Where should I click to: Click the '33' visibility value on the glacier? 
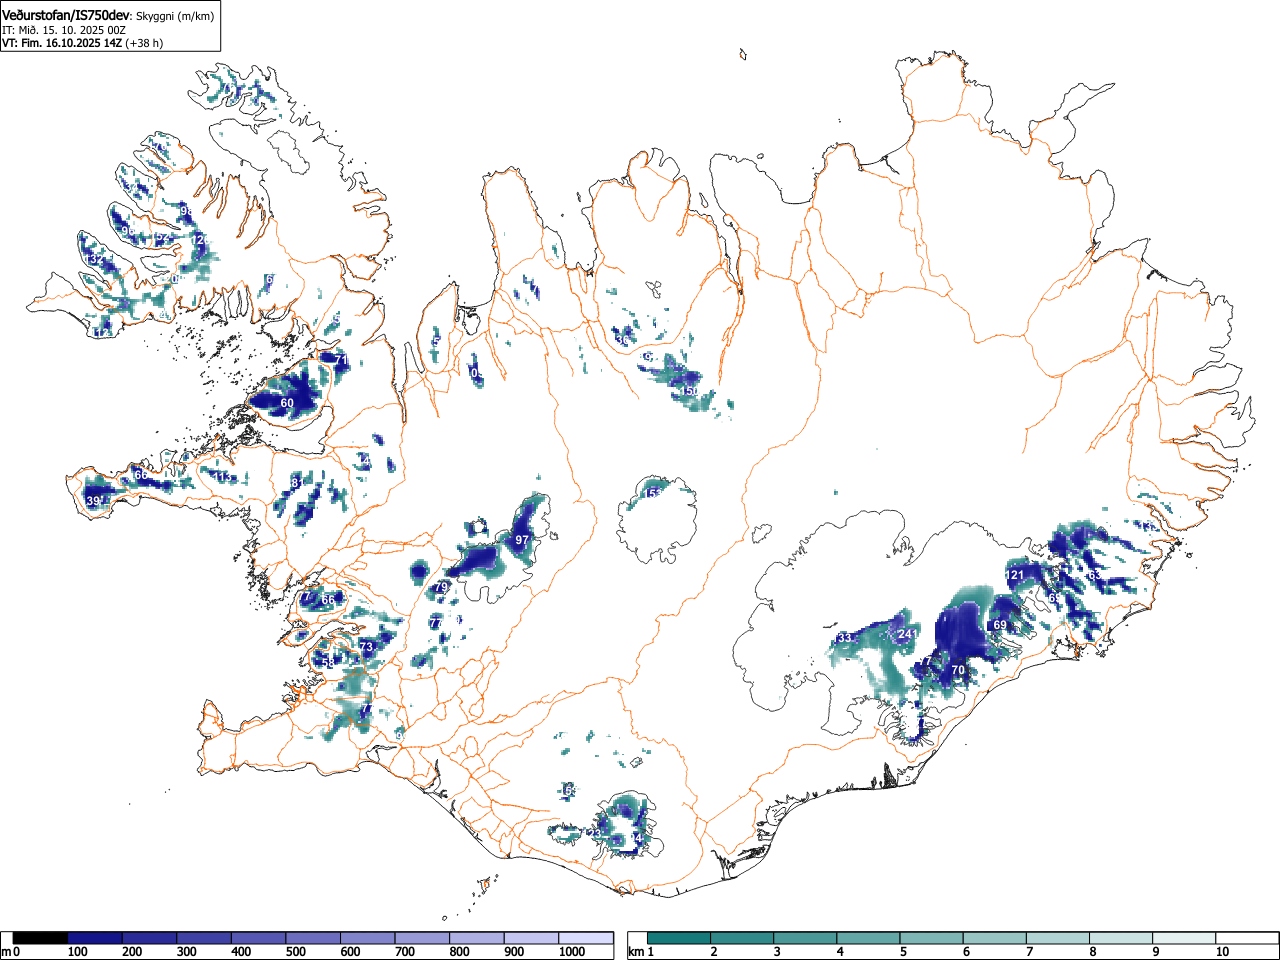point(845,638)
